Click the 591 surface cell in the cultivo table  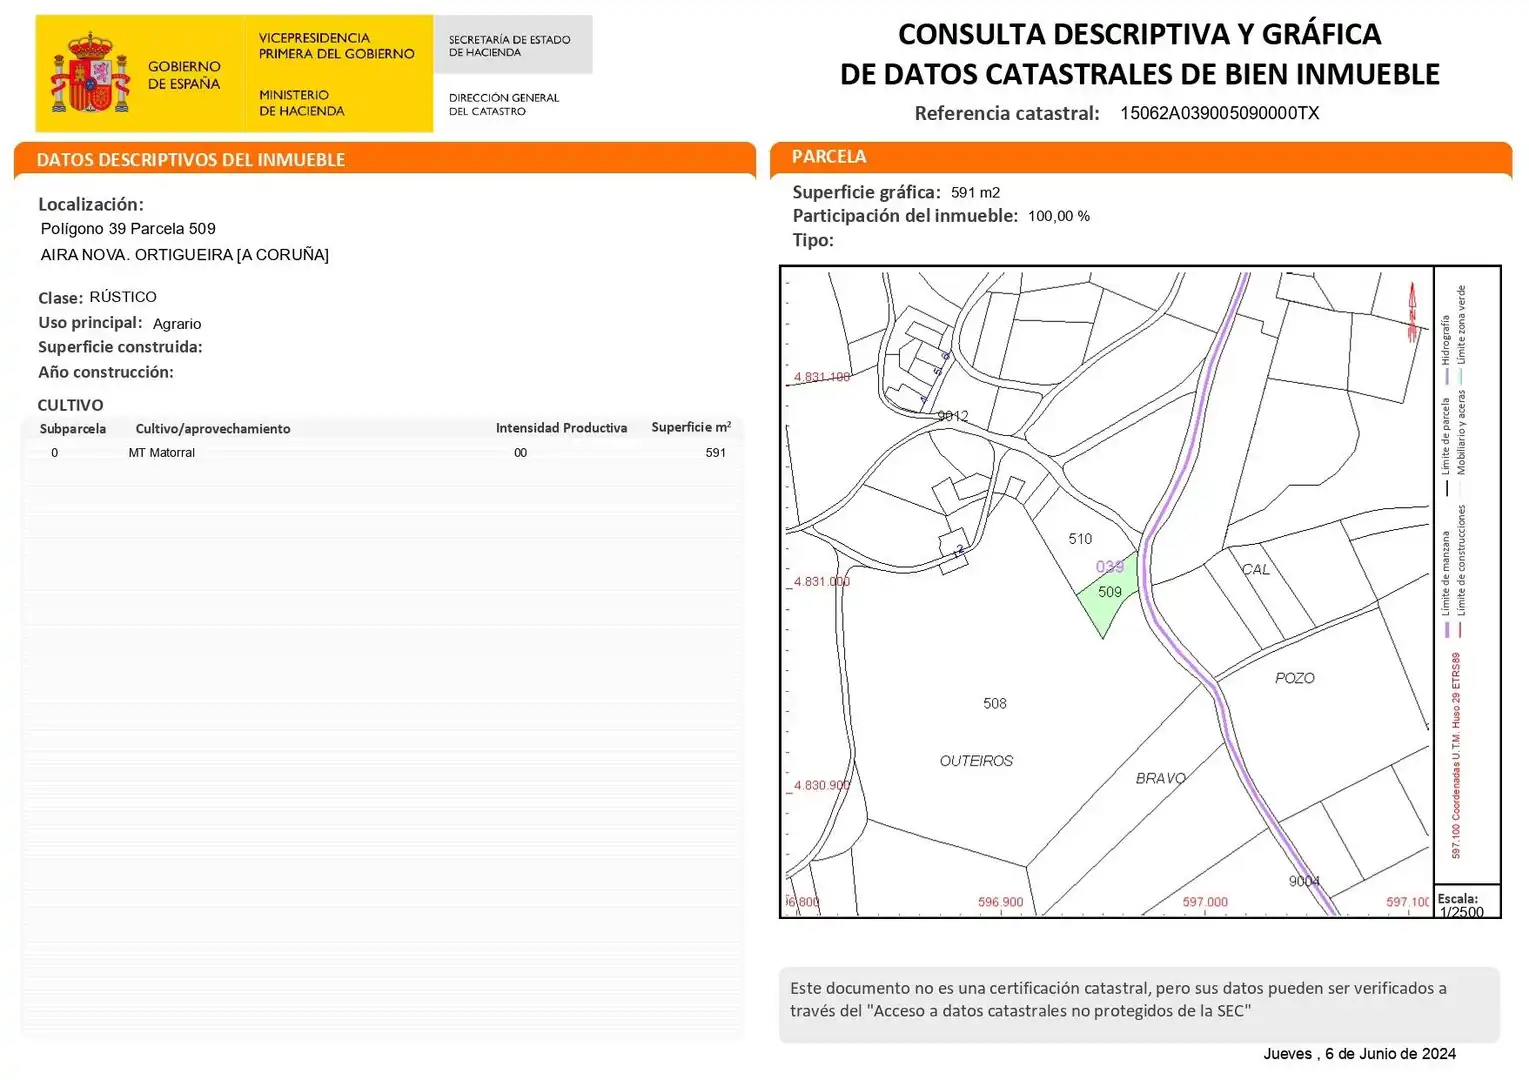pyautogui.click(x=715, y=453)
